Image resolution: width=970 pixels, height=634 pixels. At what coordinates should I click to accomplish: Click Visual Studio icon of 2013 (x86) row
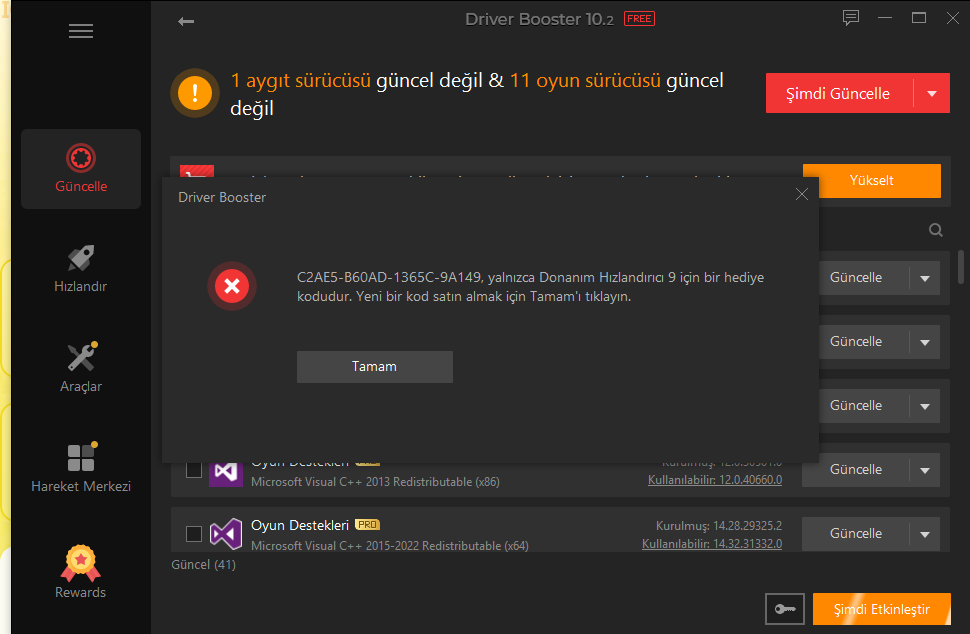point(226,473)
